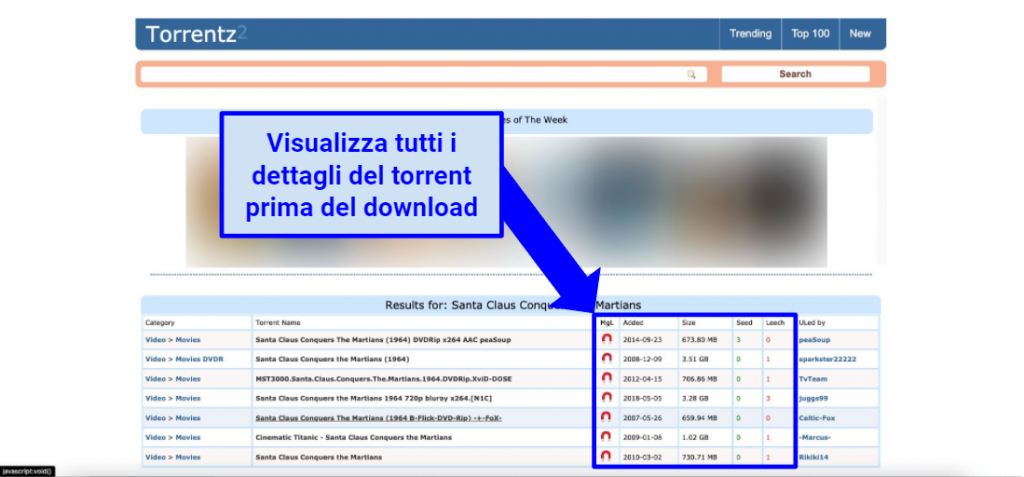Open 'Santa Claus Conquers the Martians (1964)' torrent
1024x477 pixels.
tap(332, 359)
